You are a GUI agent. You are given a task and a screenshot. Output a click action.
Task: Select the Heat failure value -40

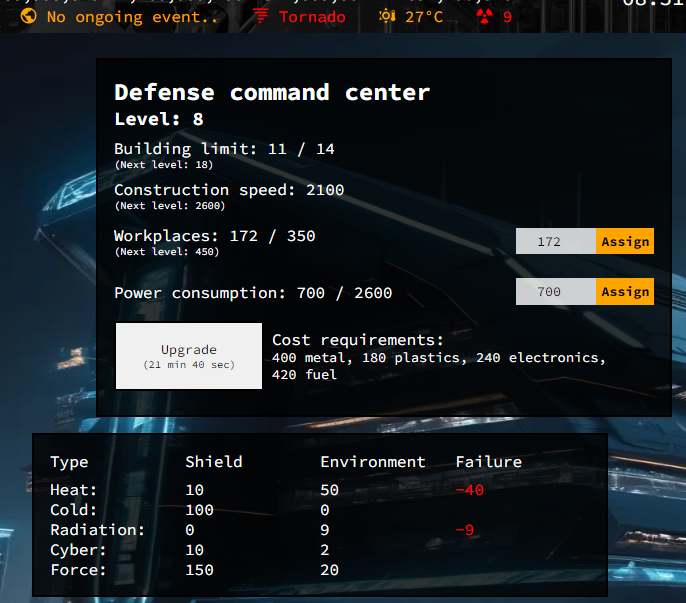tap(469, 490)
